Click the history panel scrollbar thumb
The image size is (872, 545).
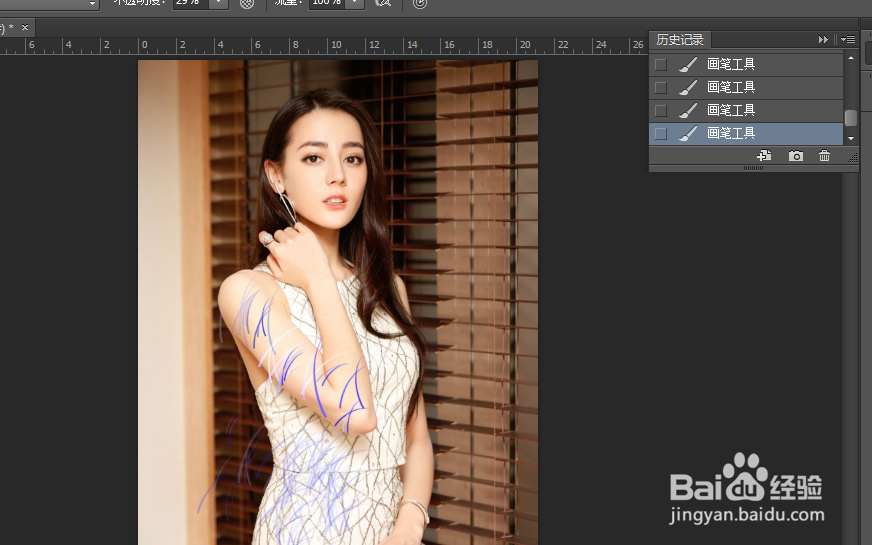coord(851,118)
